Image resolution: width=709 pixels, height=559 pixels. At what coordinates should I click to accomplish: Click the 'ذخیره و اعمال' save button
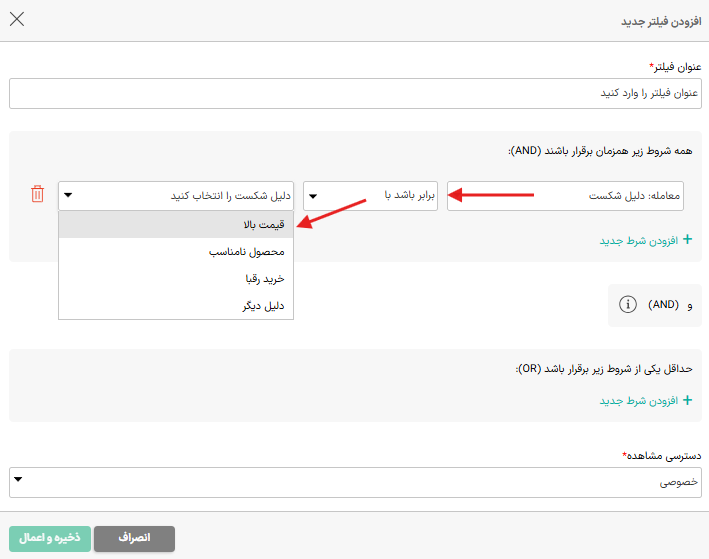click(x=50, y=538)
